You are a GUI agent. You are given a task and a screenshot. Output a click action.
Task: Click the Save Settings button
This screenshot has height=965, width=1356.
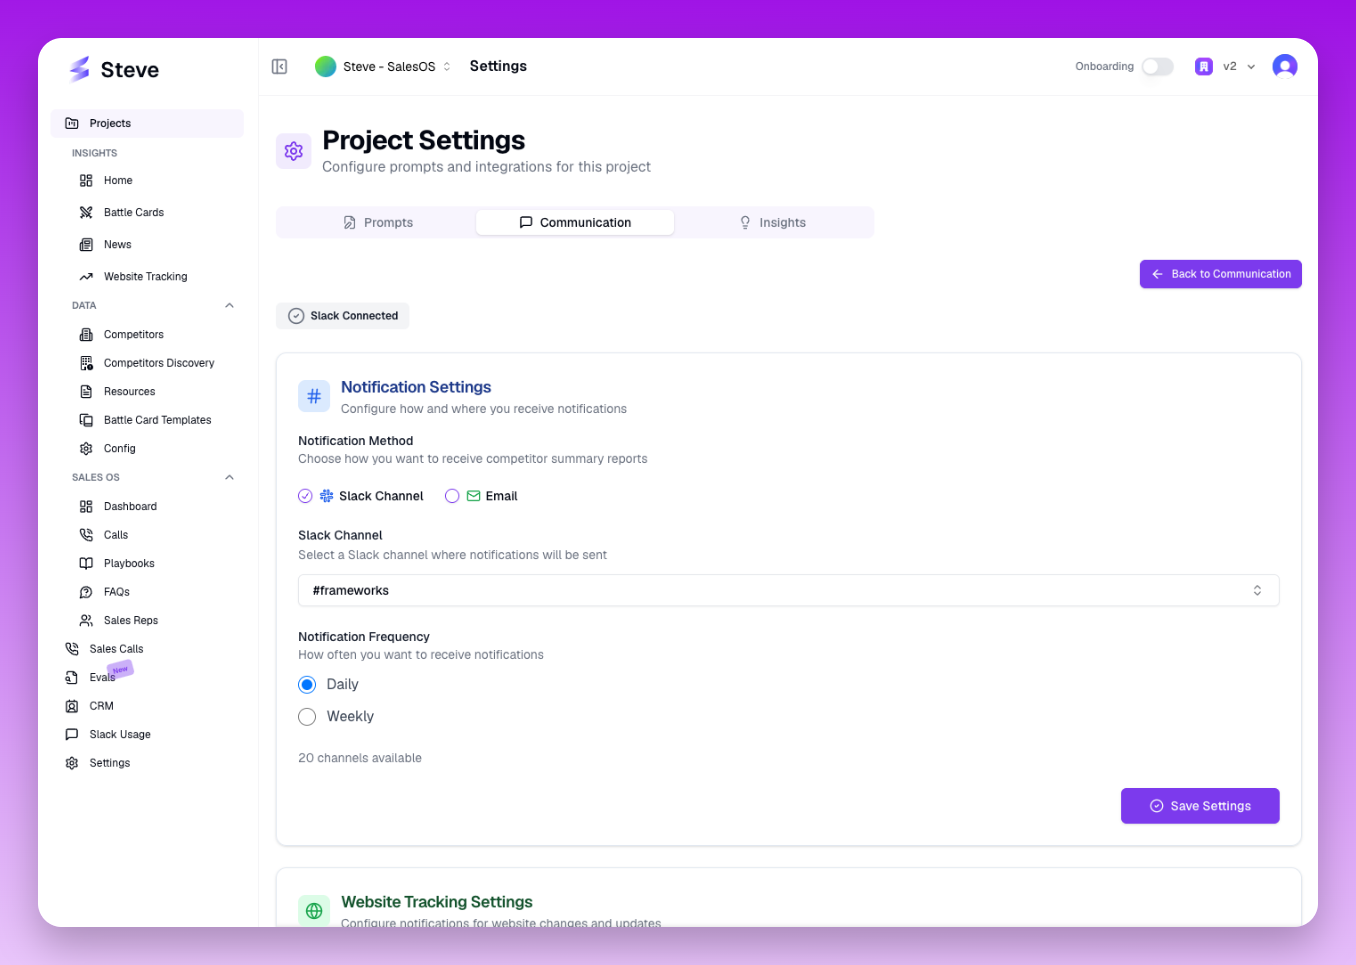tap(1199, 806)
